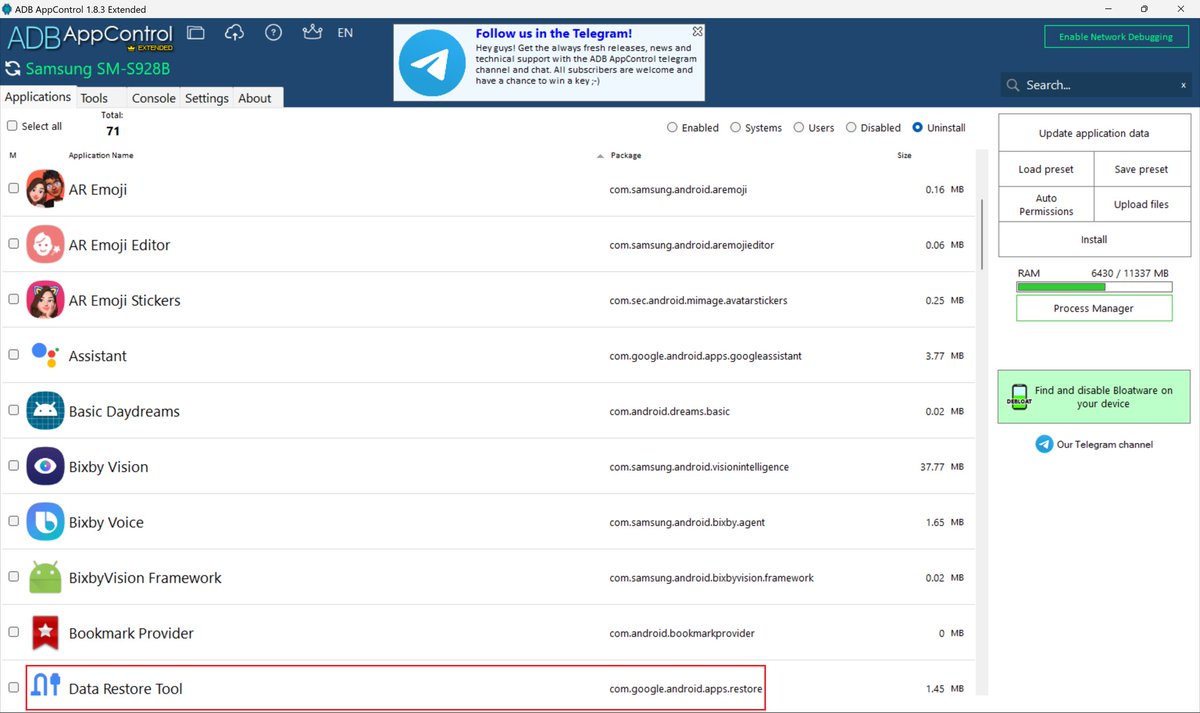Click the Save preset button
1200x713 pixels.
[1141, 169]
